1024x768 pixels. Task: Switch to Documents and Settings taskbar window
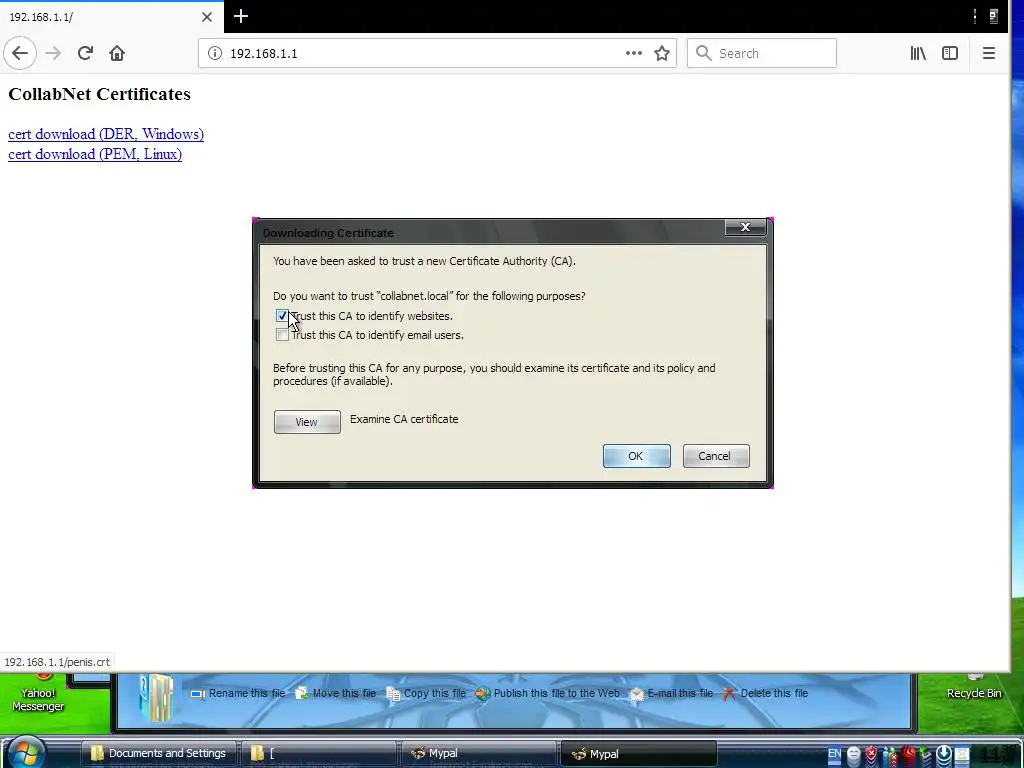159,754
